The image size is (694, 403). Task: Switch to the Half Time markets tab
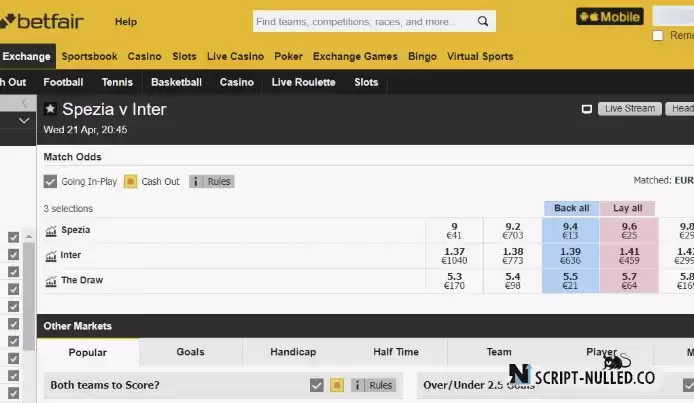click(x=396, y=352)
